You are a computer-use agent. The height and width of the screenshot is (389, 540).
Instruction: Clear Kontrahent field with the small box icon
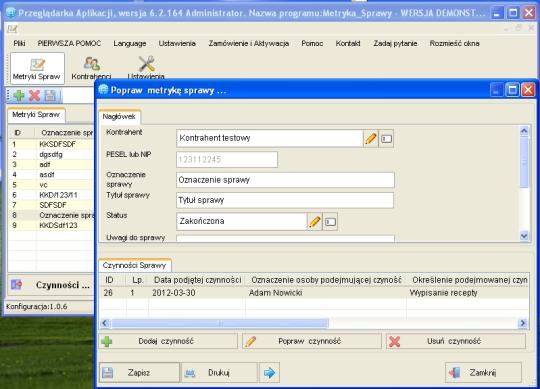386,139
